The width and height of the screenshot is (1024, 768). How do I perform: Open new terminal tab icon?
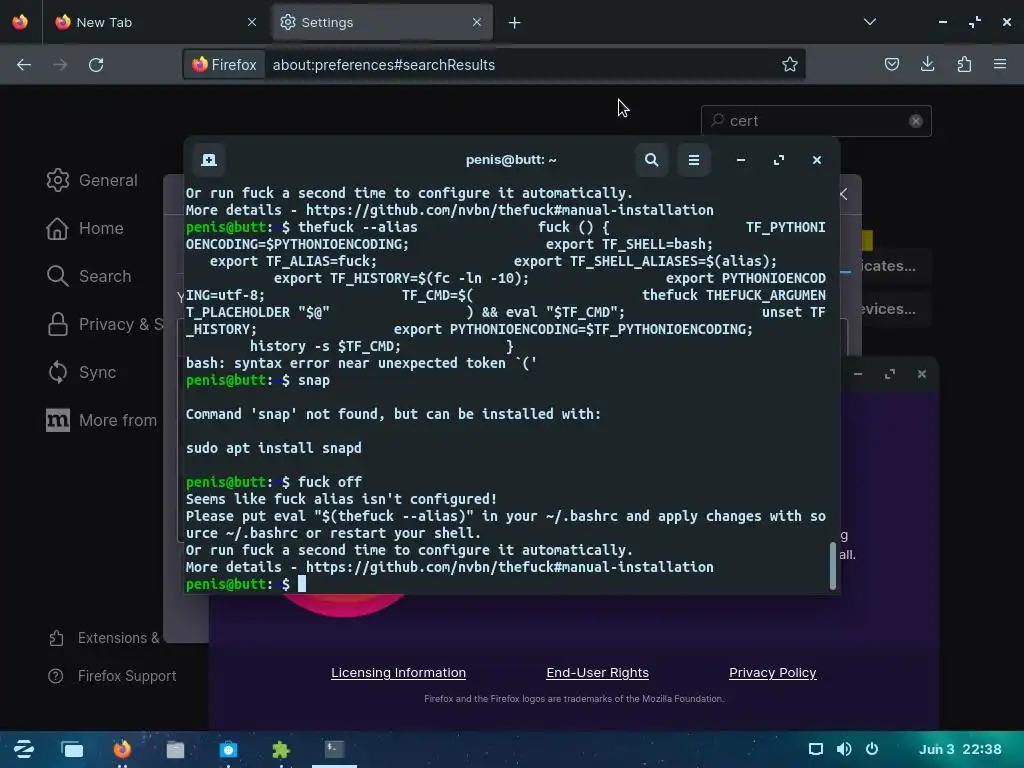tap(209, 160)
